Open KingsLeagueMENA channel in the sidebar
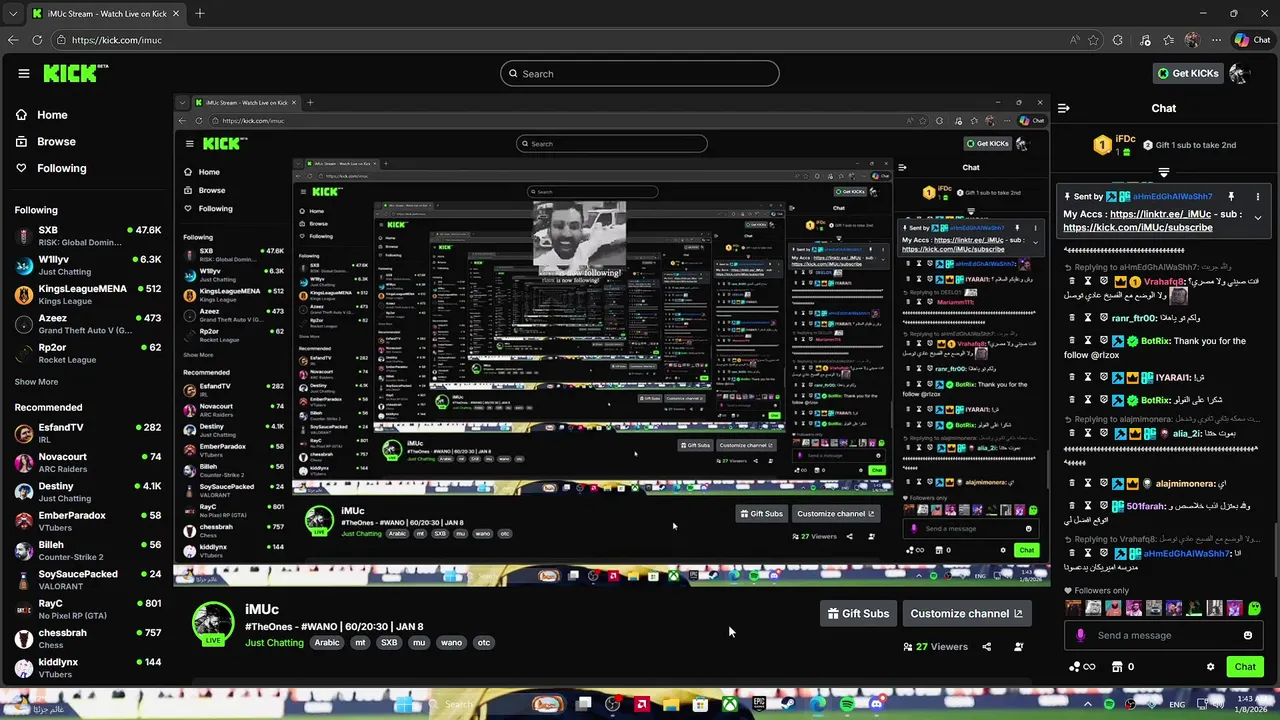The height and width of the screenshot is (720, 1280). click(x=87, y=294)
